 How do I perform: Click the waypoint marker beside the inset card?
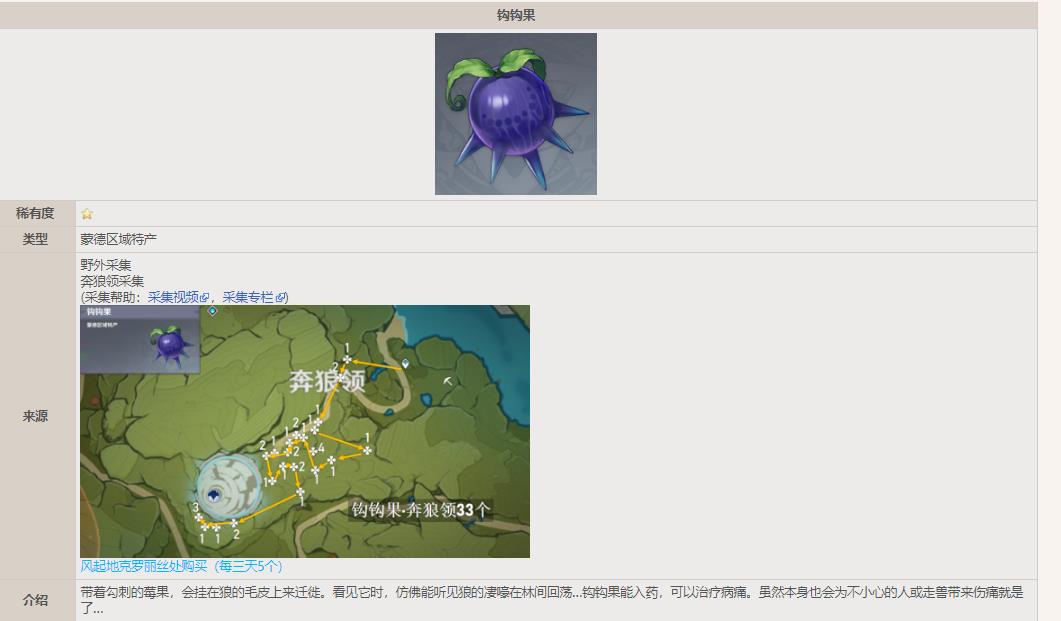click(212, 311)
